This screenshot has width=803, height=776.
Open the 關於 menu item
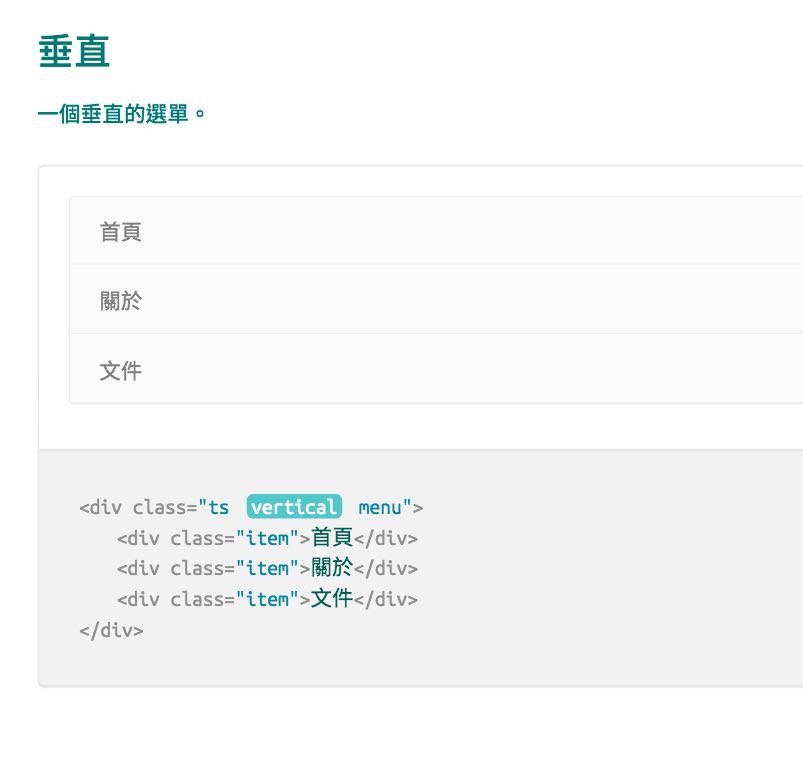pyautogui.click(x=436, y=300)
